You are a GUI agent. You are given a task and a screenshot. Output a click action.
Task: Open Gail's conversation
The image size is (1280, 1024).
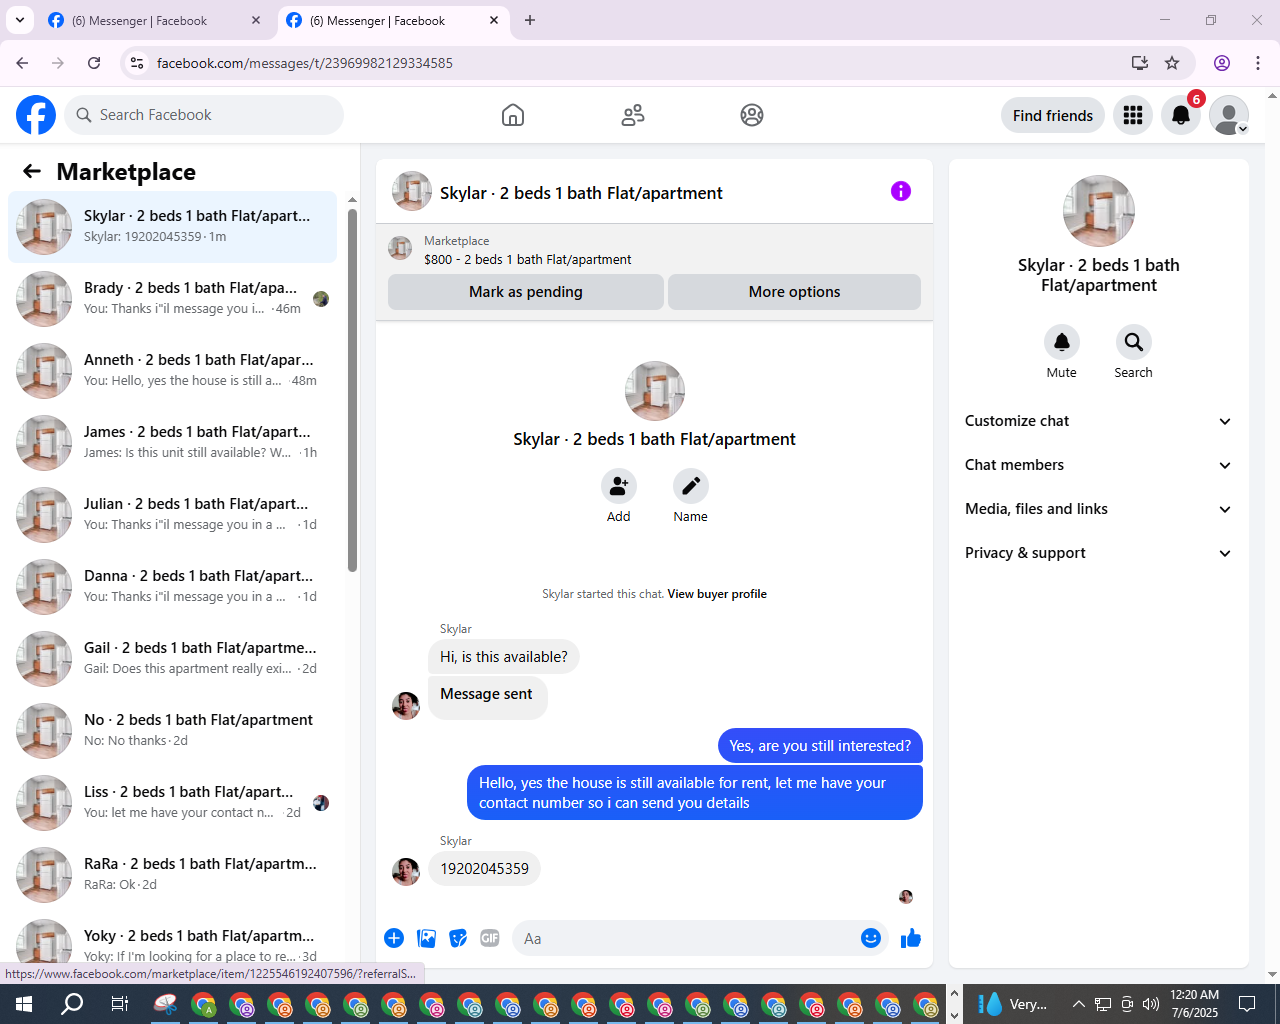(172, 659)
